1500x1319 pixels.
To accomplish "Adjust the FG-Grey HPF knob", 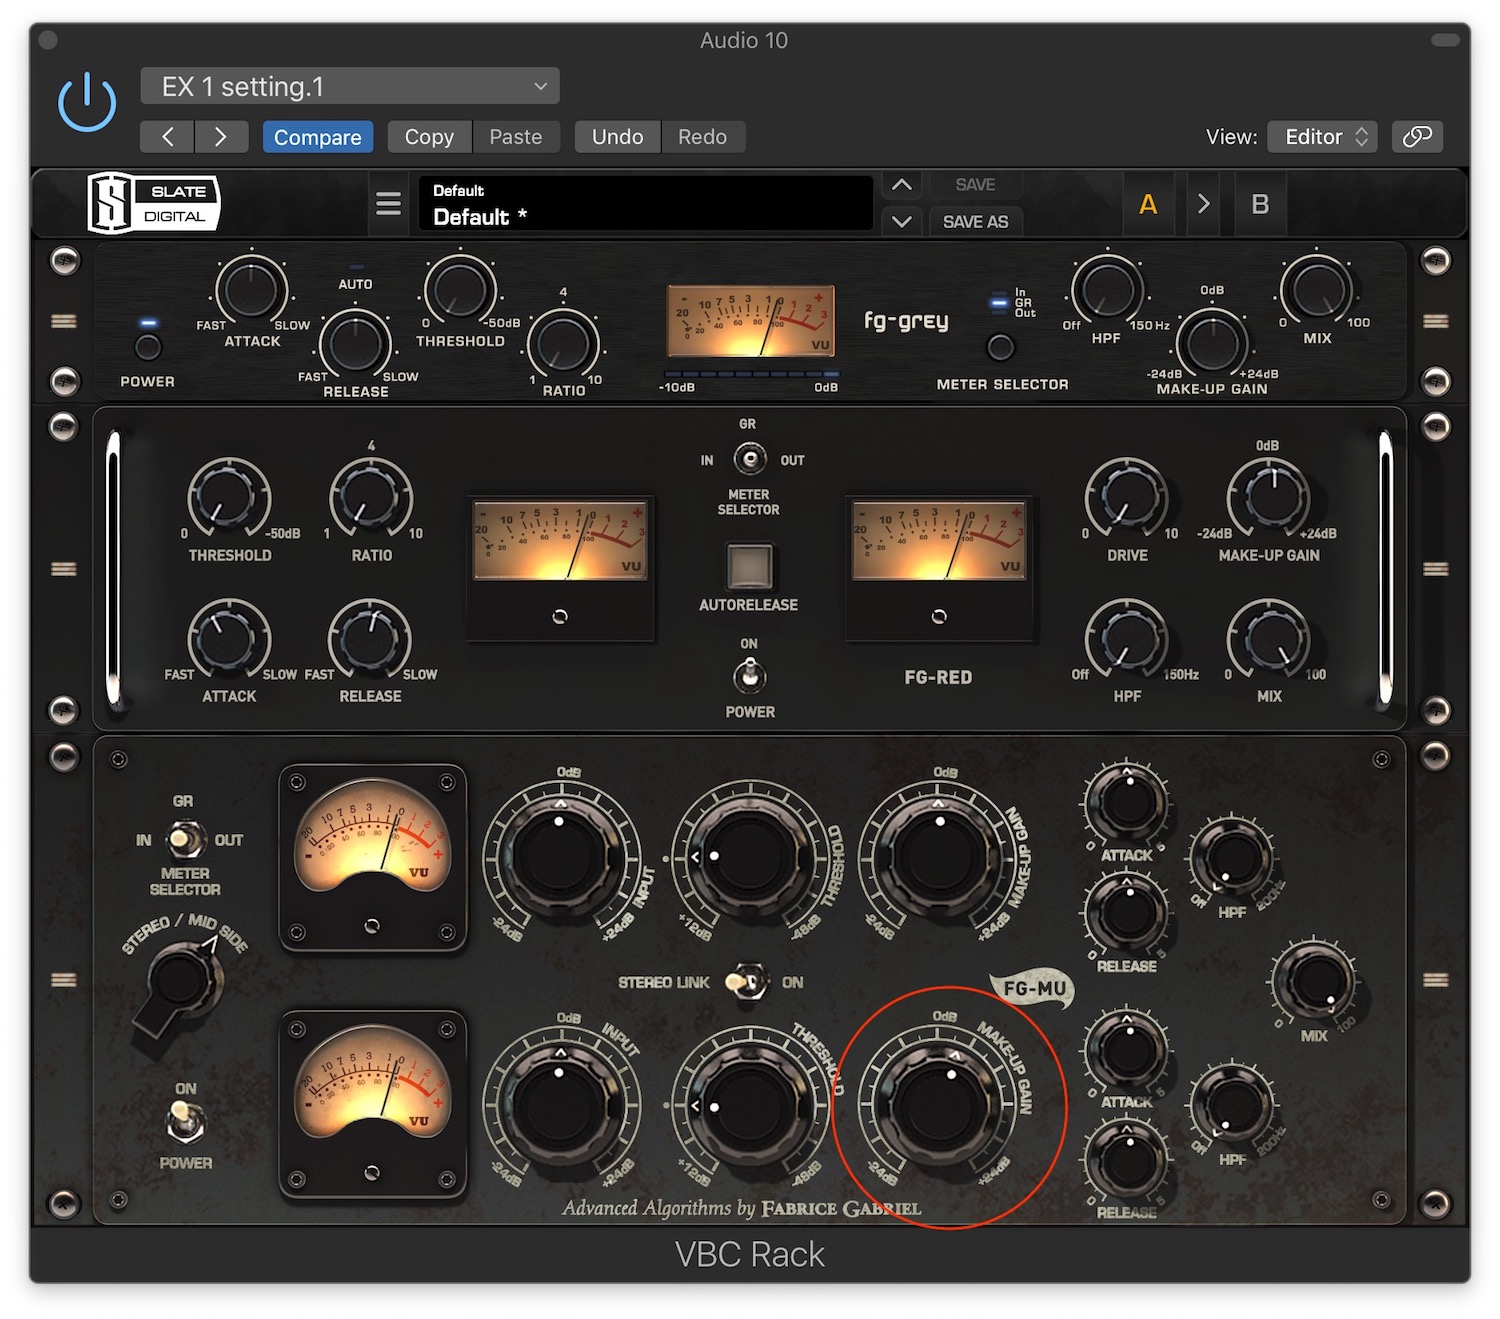I will (x=1107, y=291).
